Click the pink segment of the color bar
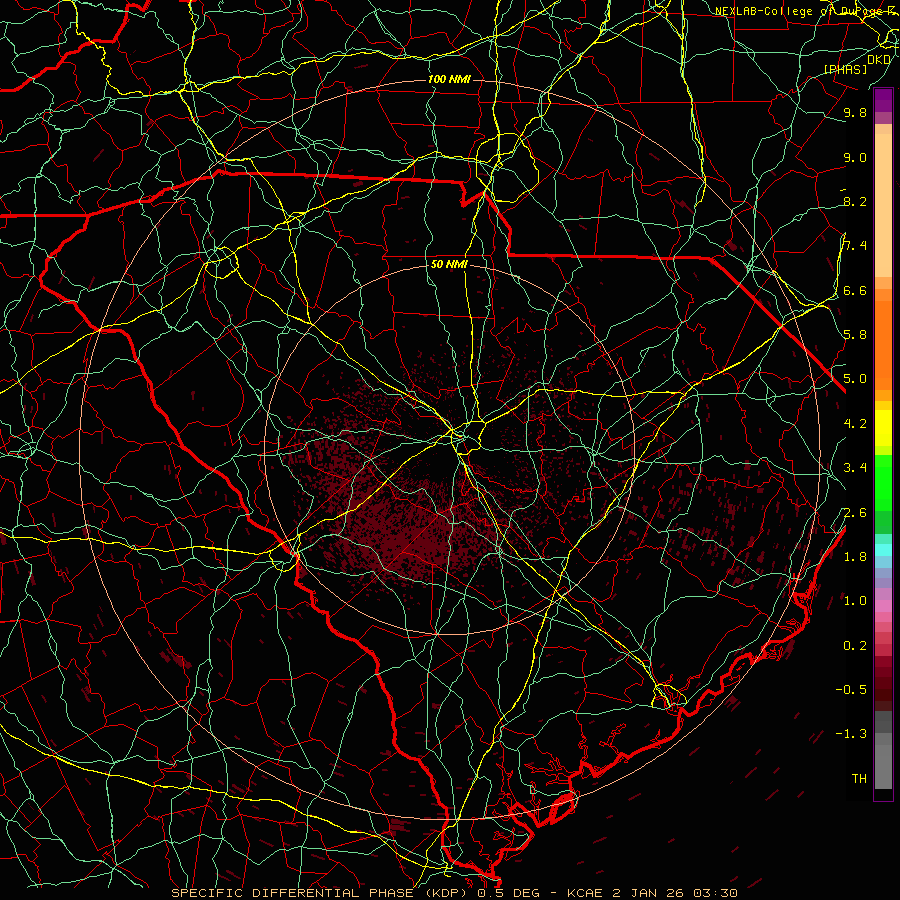Viewport: 900px width, 900px height. click(883, 606)
